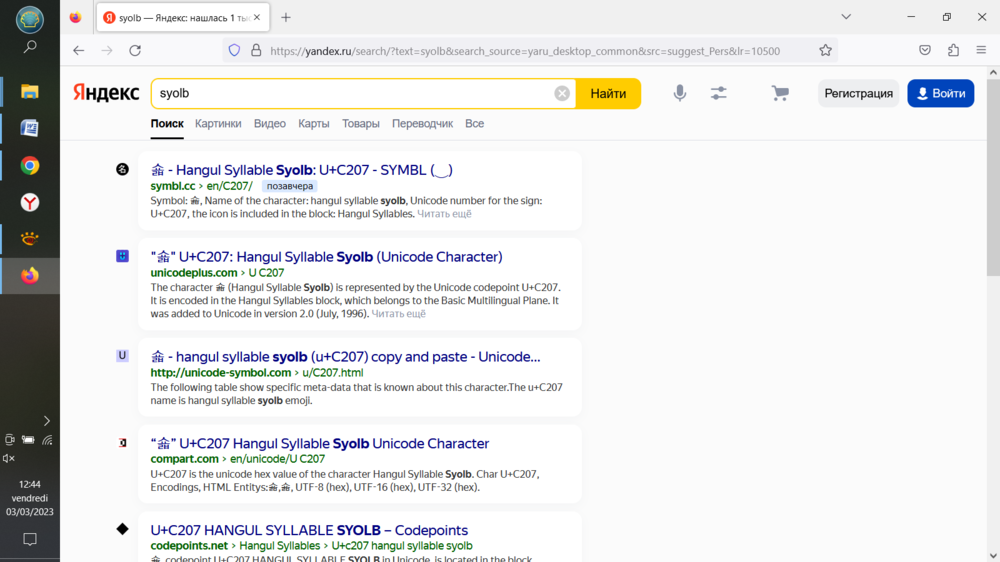The image size is (1000, 562).
Task: Switch to the Переводчик tab
Action: pos(422,124)
